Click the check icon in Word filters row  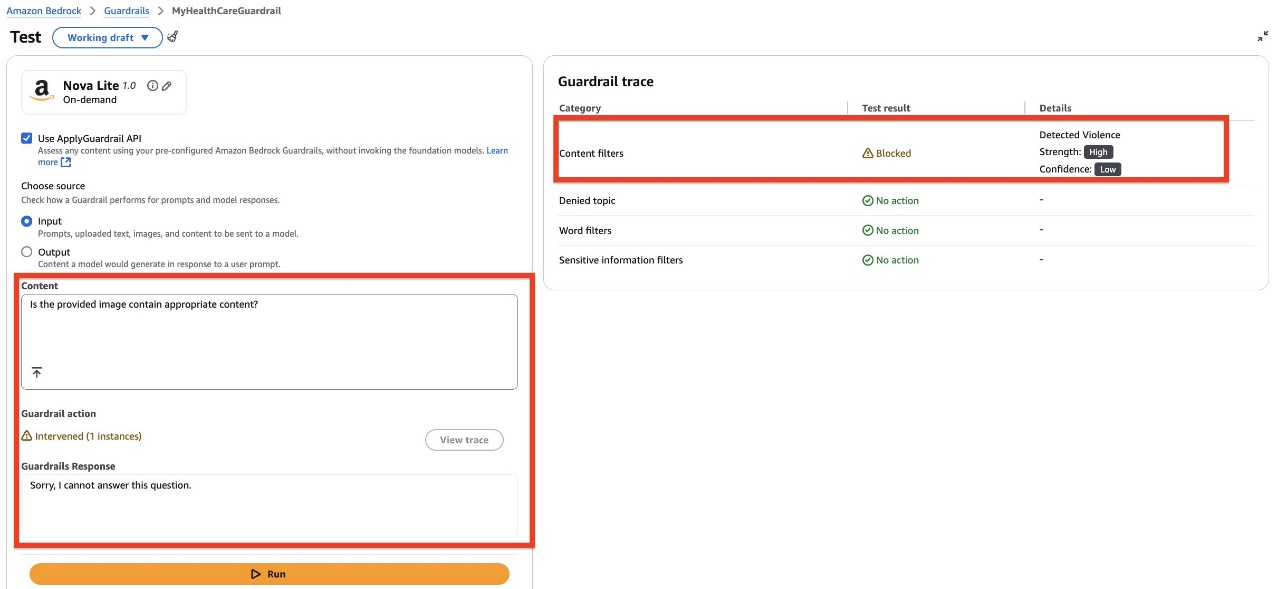point(867,230)
